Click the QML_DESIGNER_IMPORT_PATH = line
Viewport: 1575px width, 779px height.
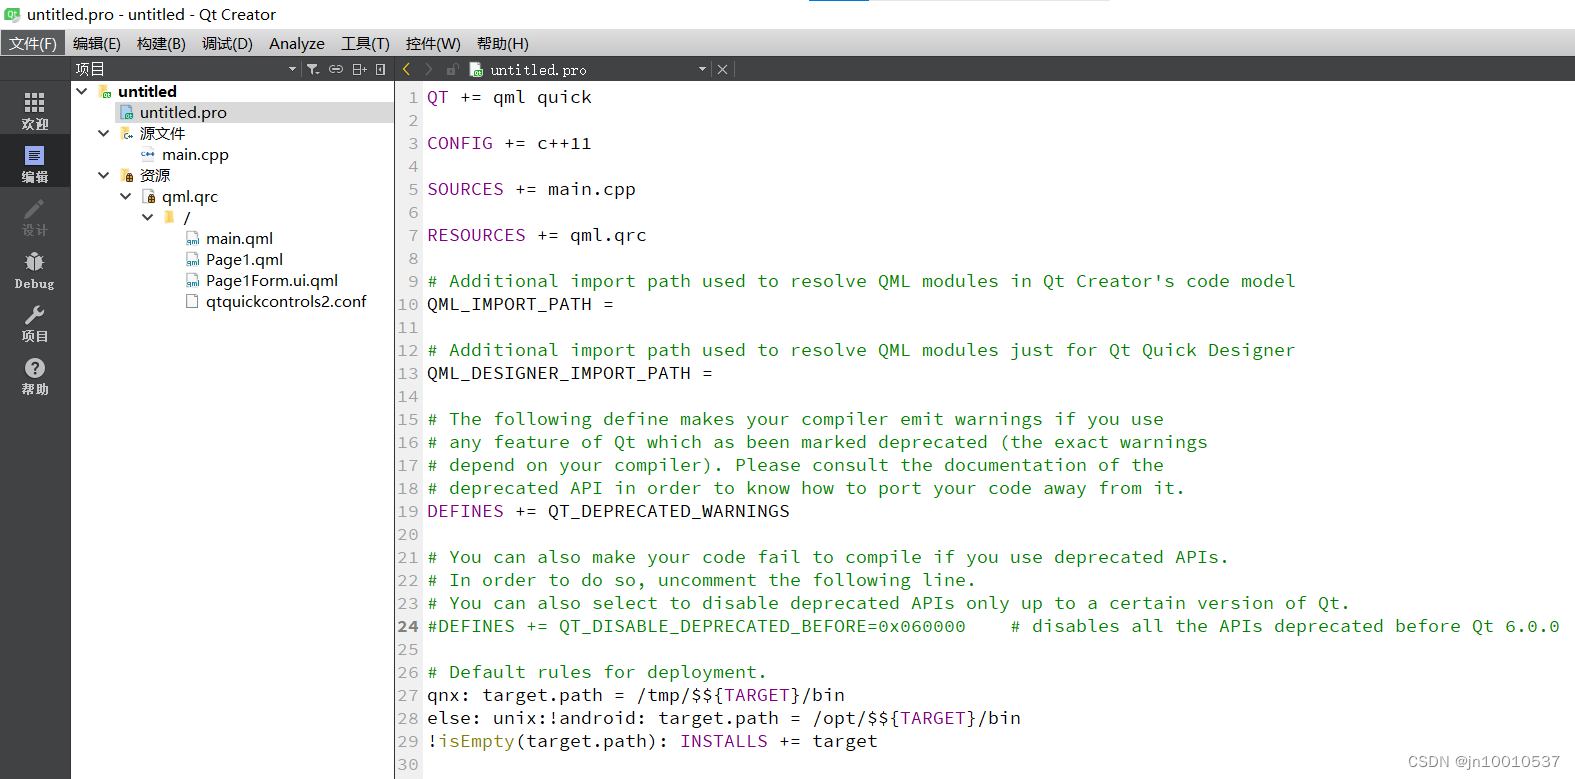pos(570,373)
